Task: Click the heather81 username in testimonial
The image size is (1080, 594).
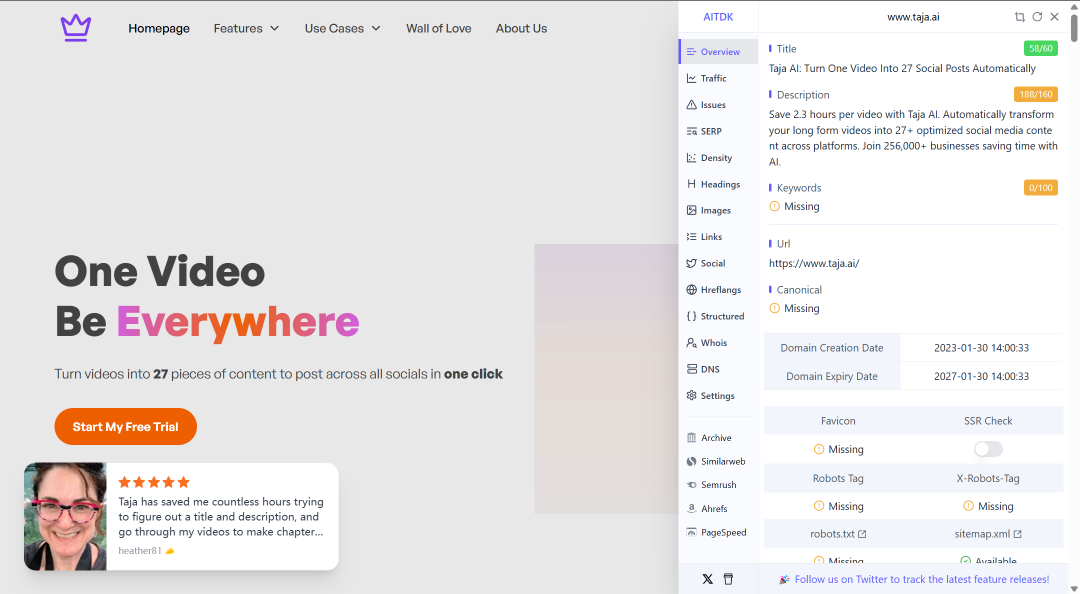Action: (x=140, y=551)
